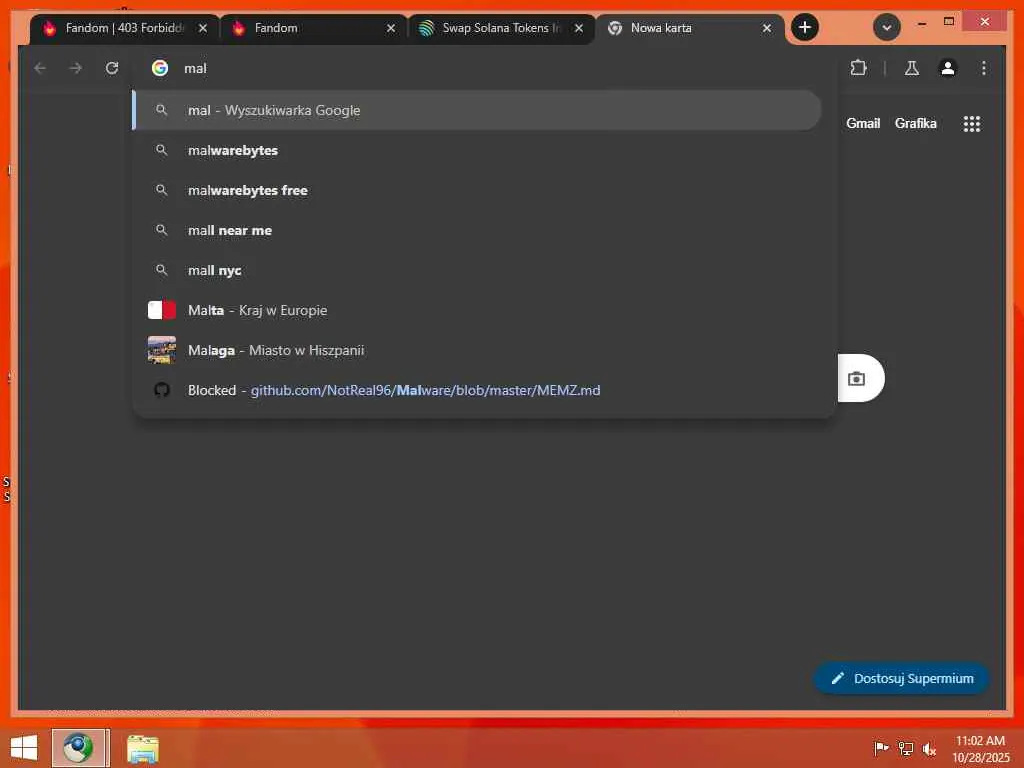Image resolution: width=1024 pixels, height=768 pixels.
Task: Close the Nowa karta tab
Action: (767, 28)
